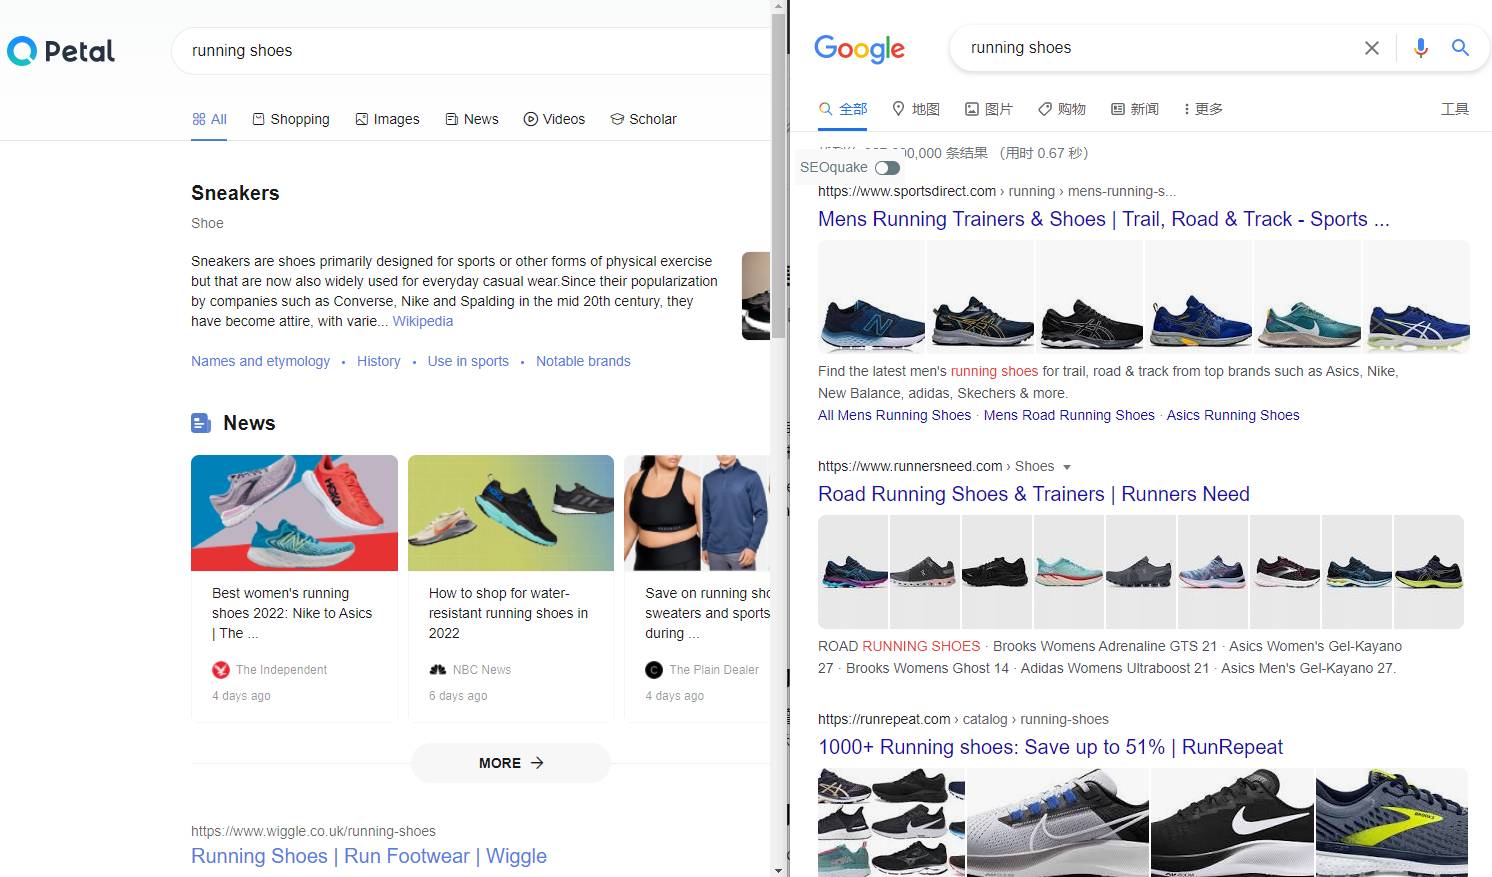
Task: Open water-resistant running shoes article thumbnail
Action: pos(511,513)
